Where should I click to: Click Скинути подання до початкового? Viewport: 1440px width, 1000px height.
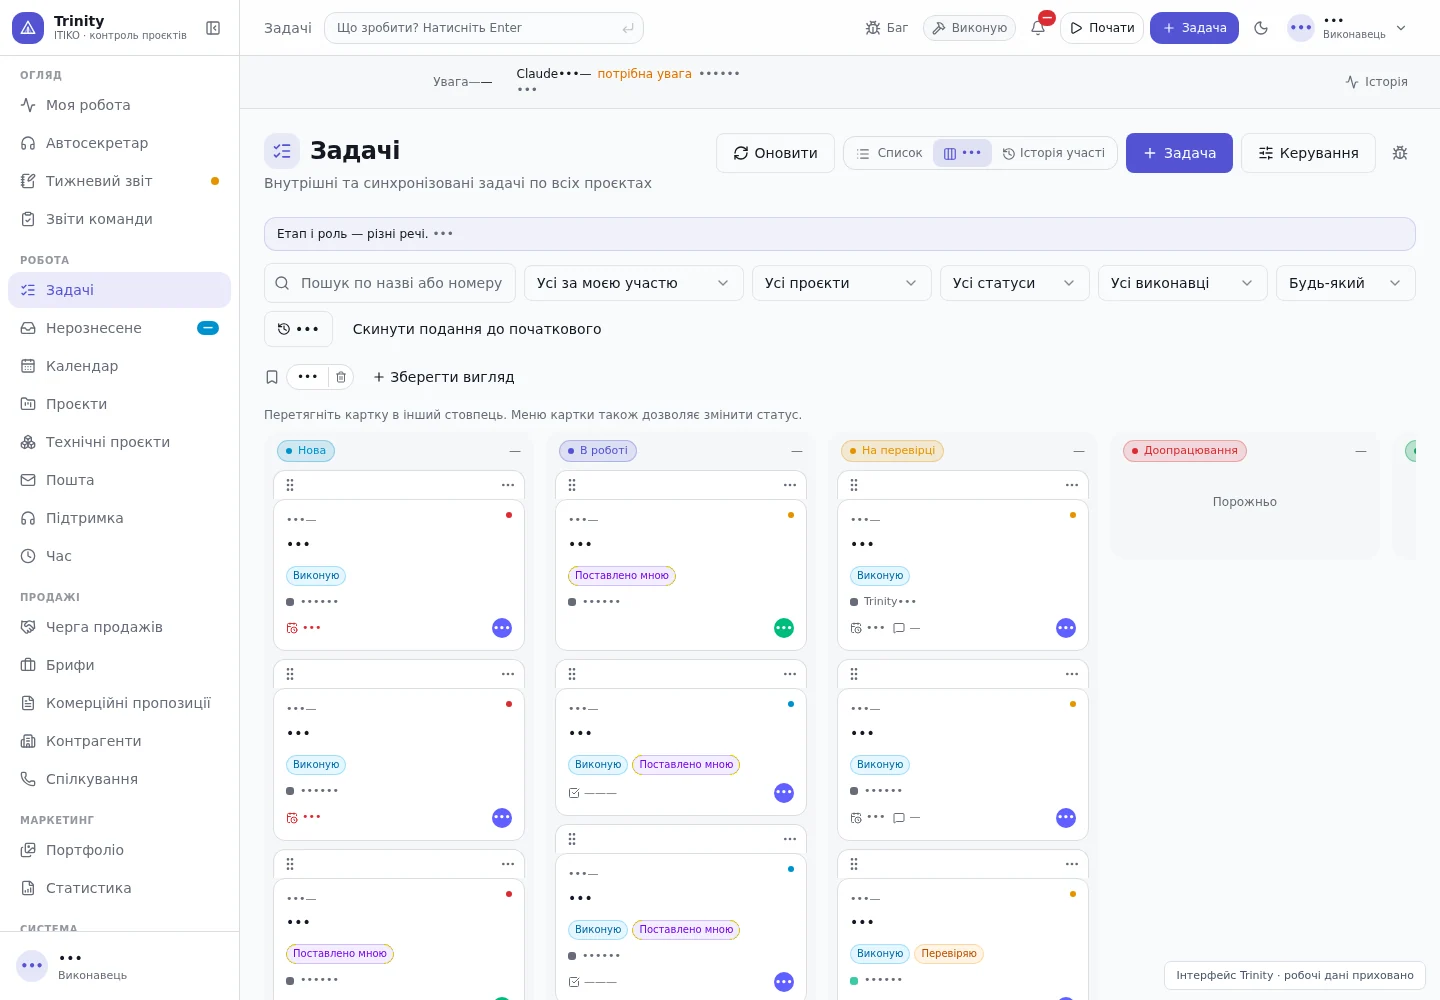pyautogui.click(x=477, y=329)
